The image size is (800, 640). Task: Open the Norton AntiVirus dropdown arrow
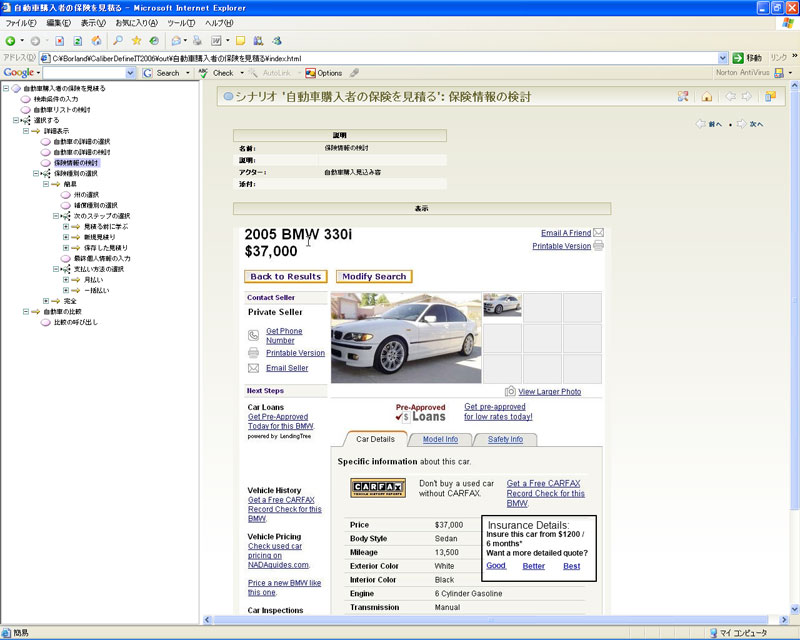click(790, 73)
